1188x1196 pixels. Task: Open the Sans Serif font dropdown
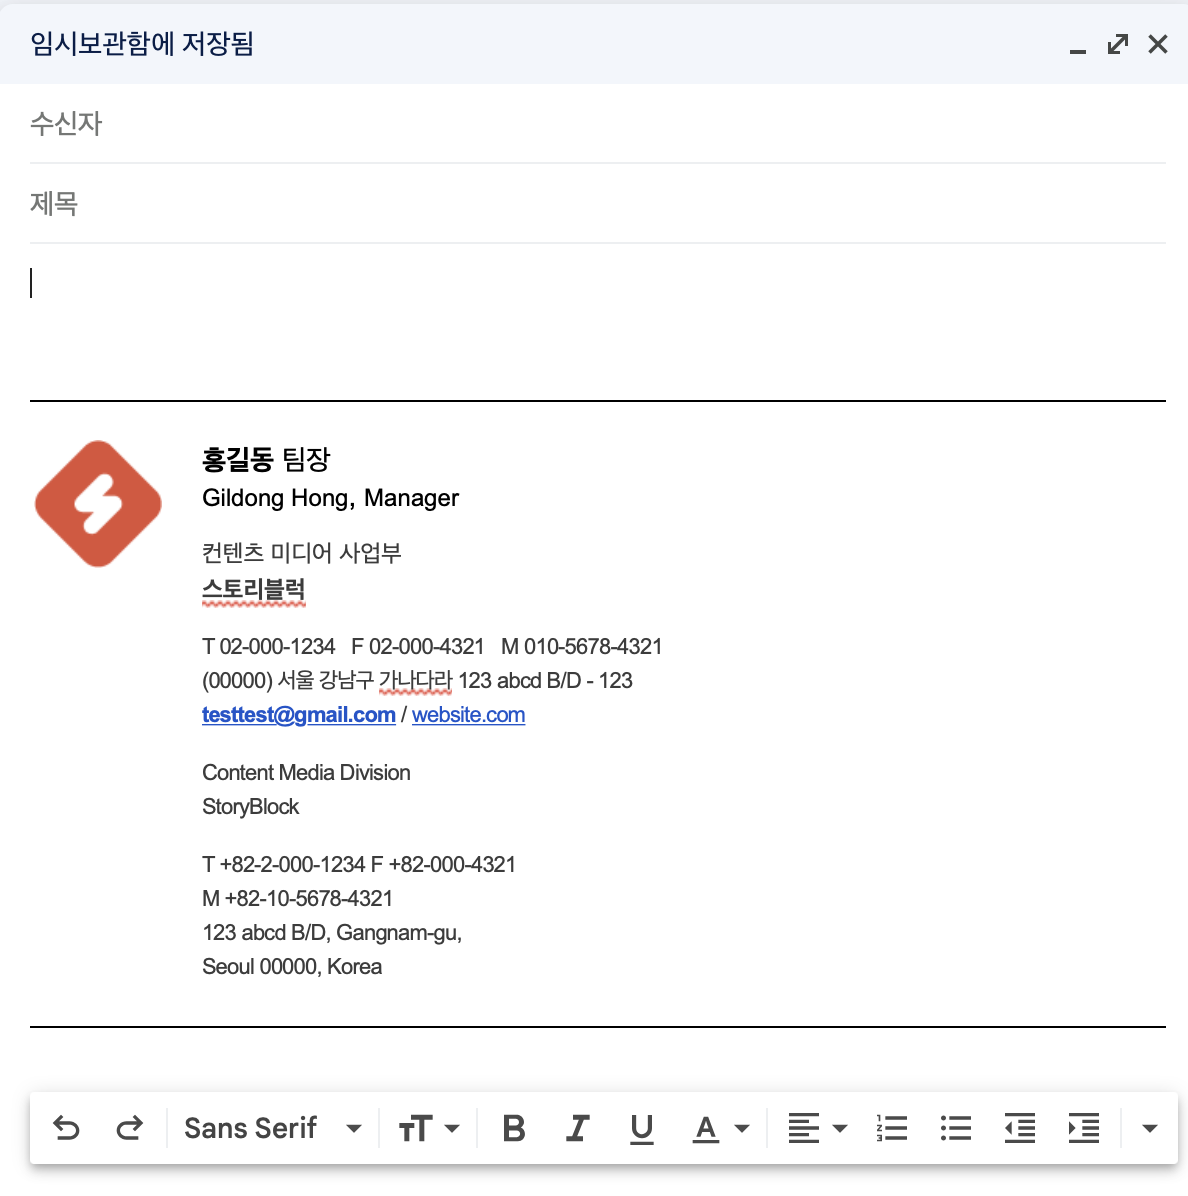click(x=272, y=1127)
